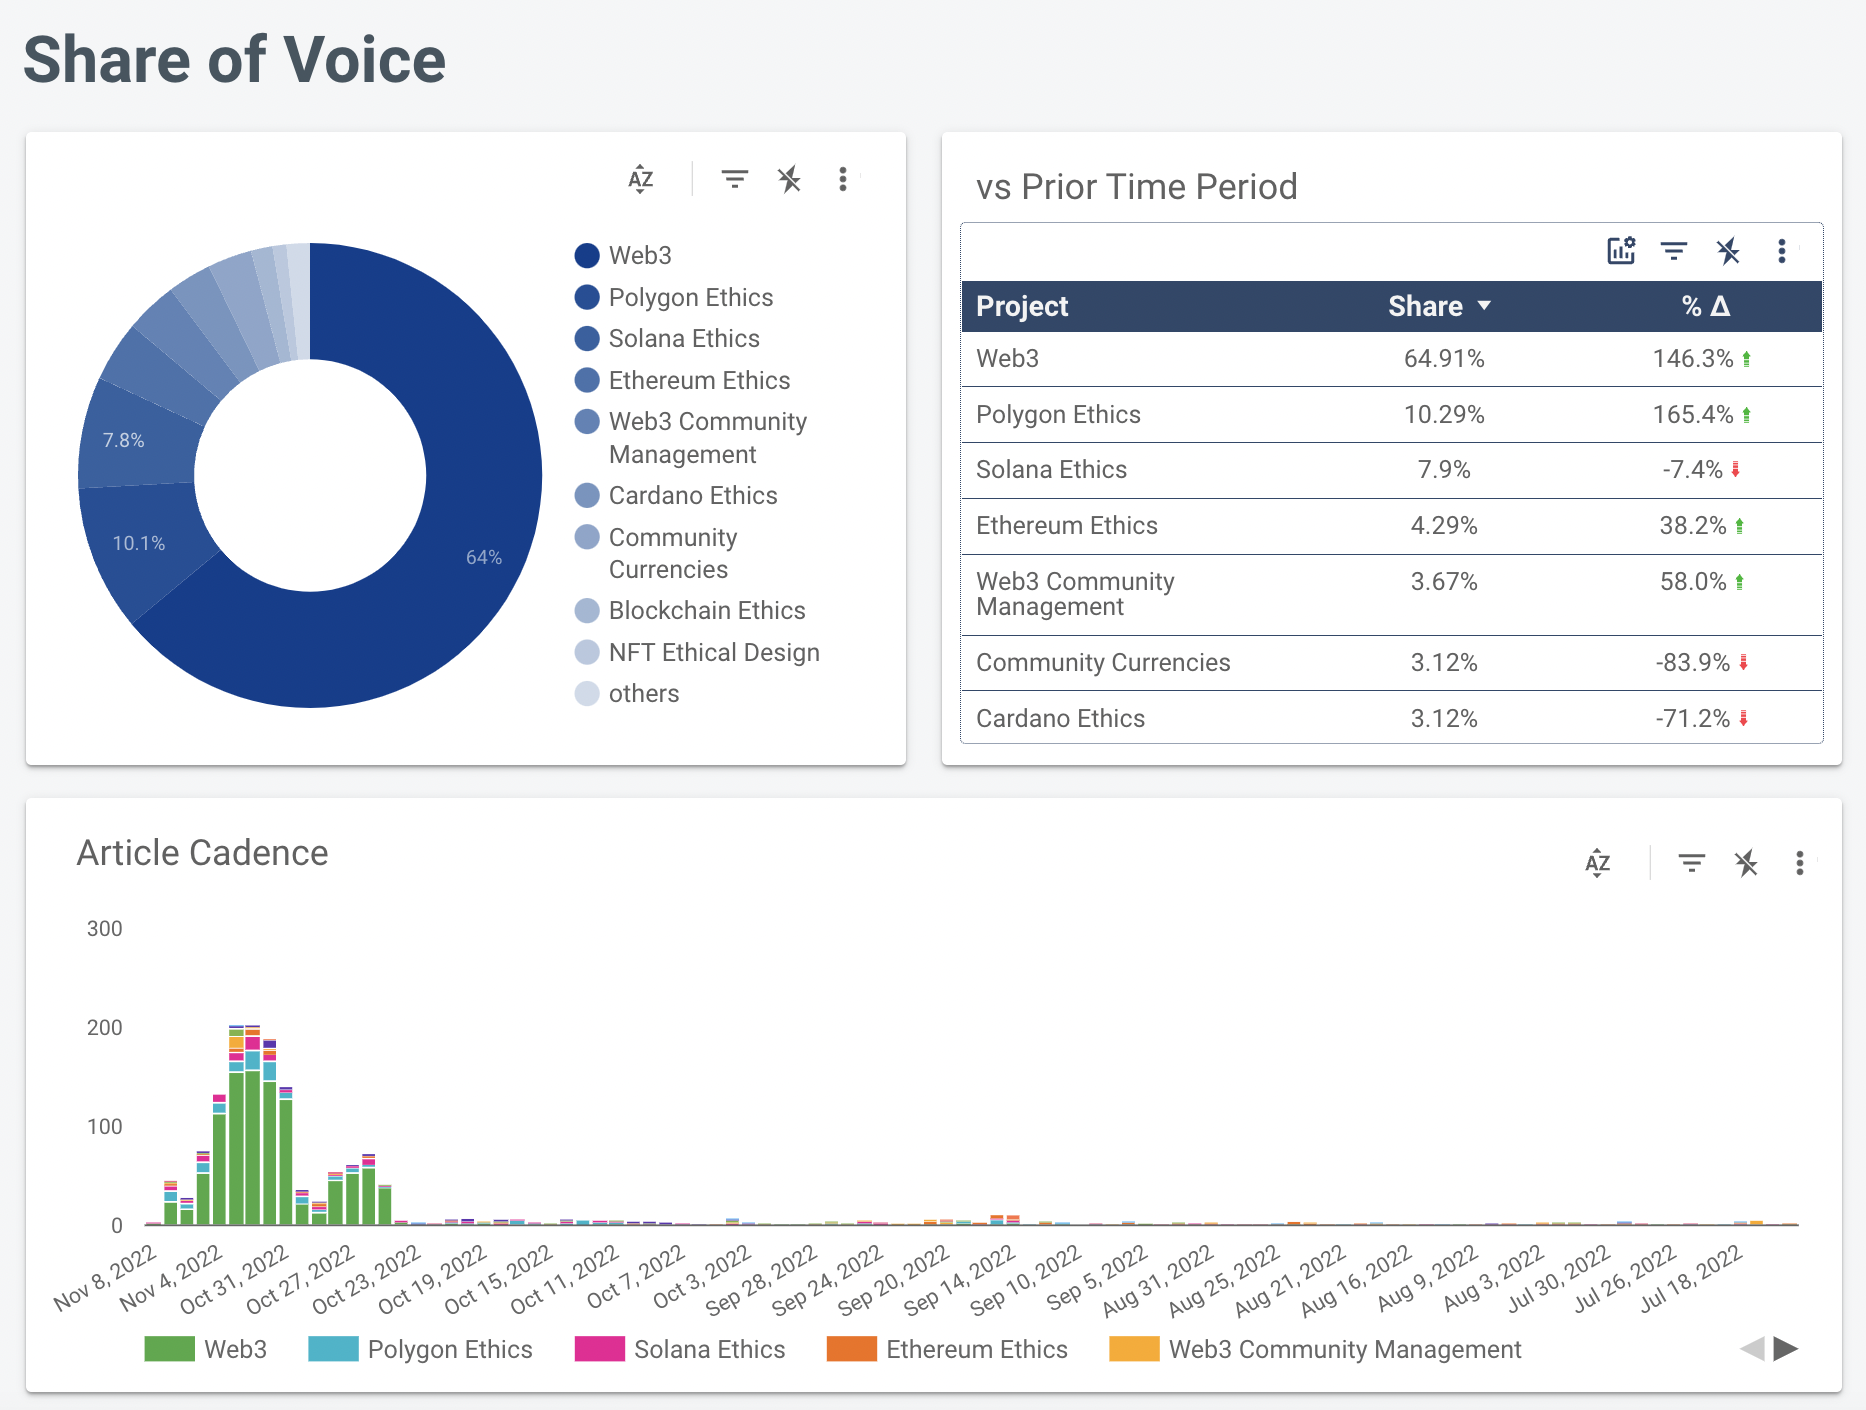Screen dimensions: 1866x1410
Task: Toggle Blockchain Ethics in donut legend
Action: [690, 611]
